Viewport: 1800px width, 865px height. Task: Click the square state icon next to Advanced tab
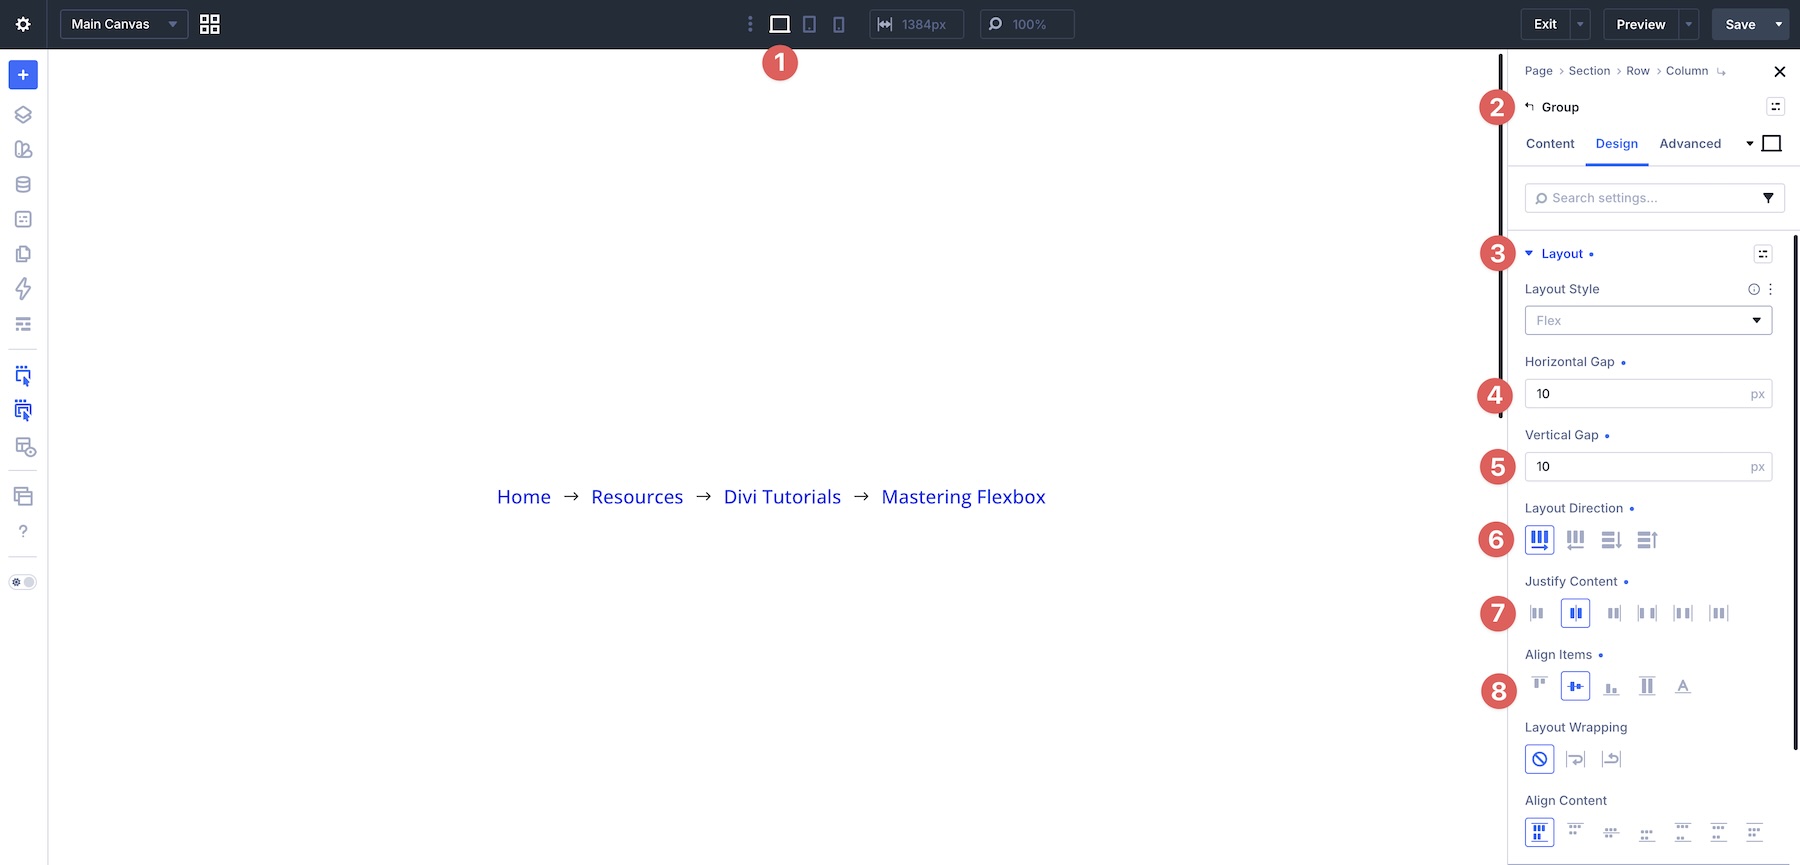point(1772,144)
